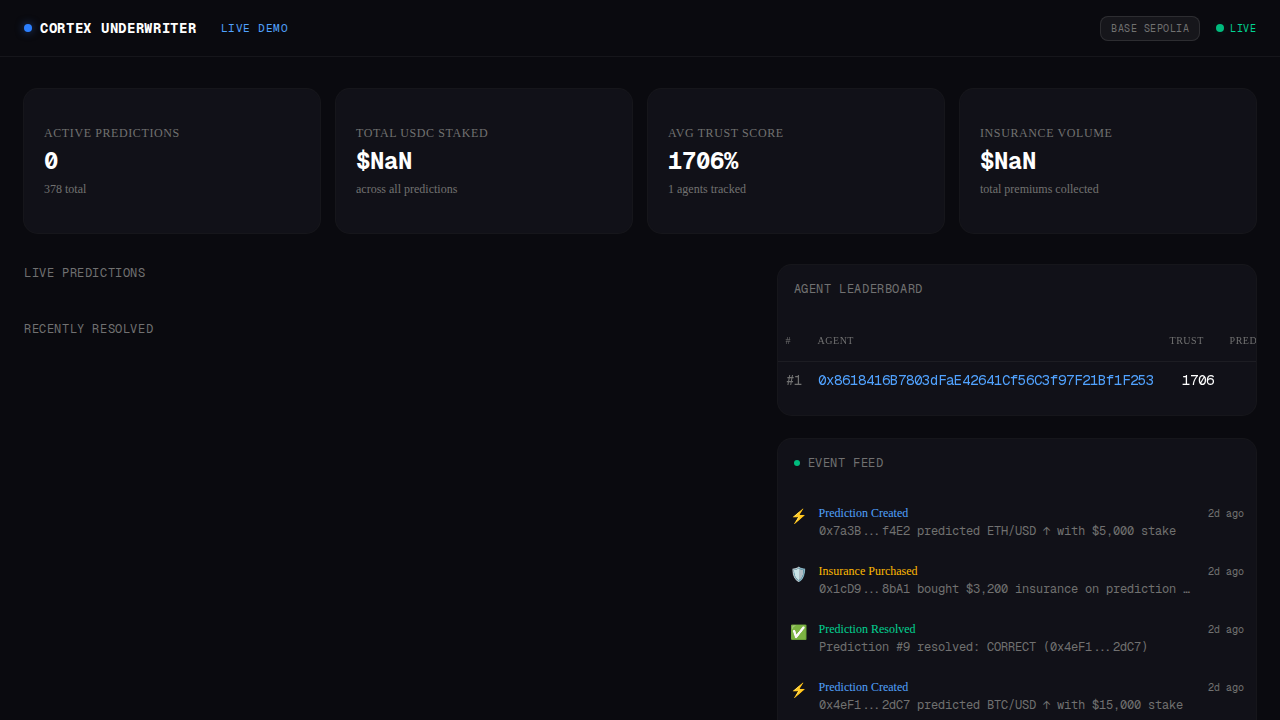Click the '378 total' text

point(65,189)
